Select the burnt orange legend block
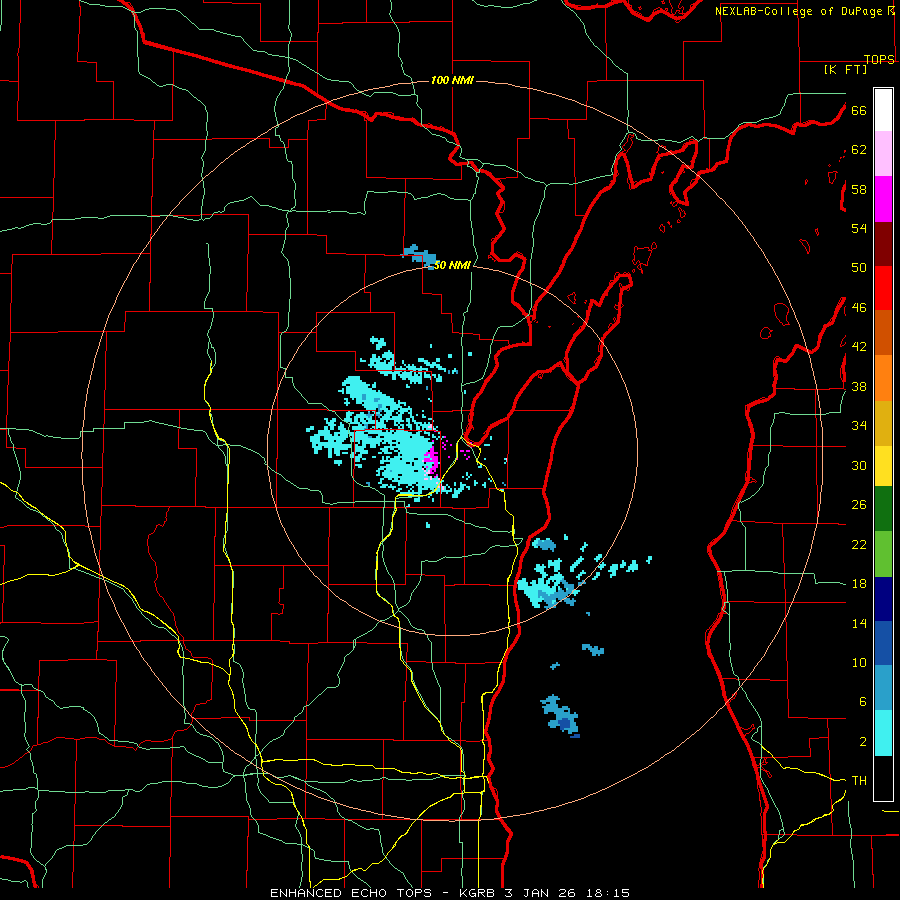This screenshot has height=900, width=900. pos(883,332)
